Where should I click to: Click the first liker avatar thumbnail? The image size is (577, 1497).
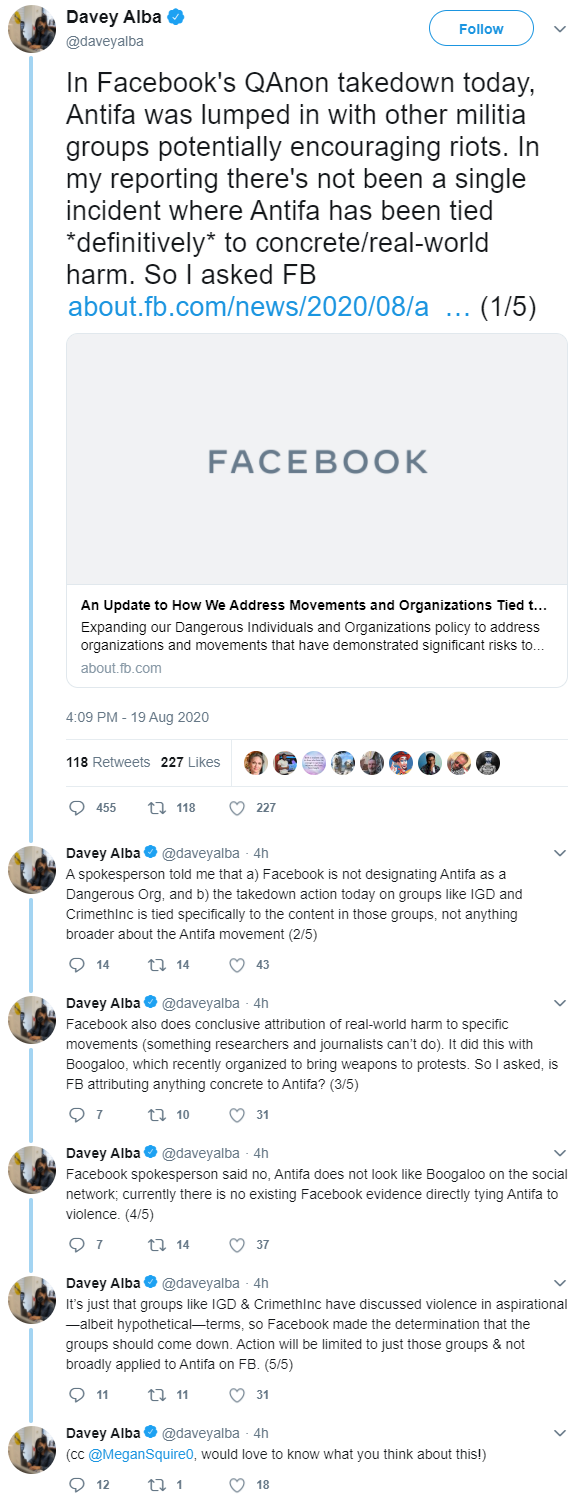[x=256, y=762]
